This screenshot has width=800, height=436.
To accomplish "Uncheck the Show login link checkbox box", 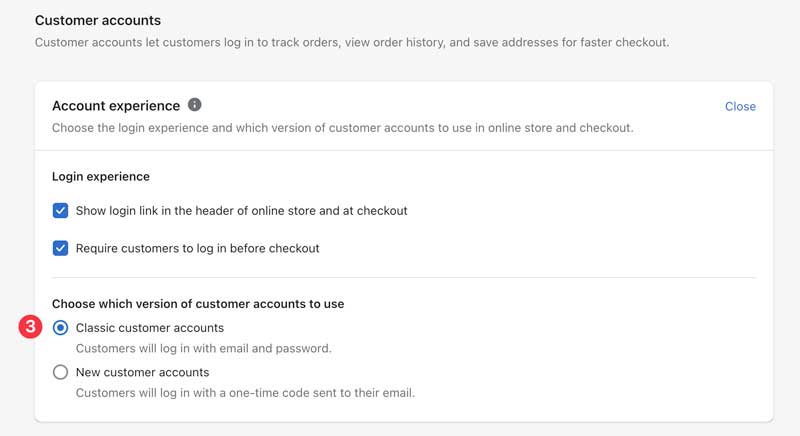I will [60, 211].
